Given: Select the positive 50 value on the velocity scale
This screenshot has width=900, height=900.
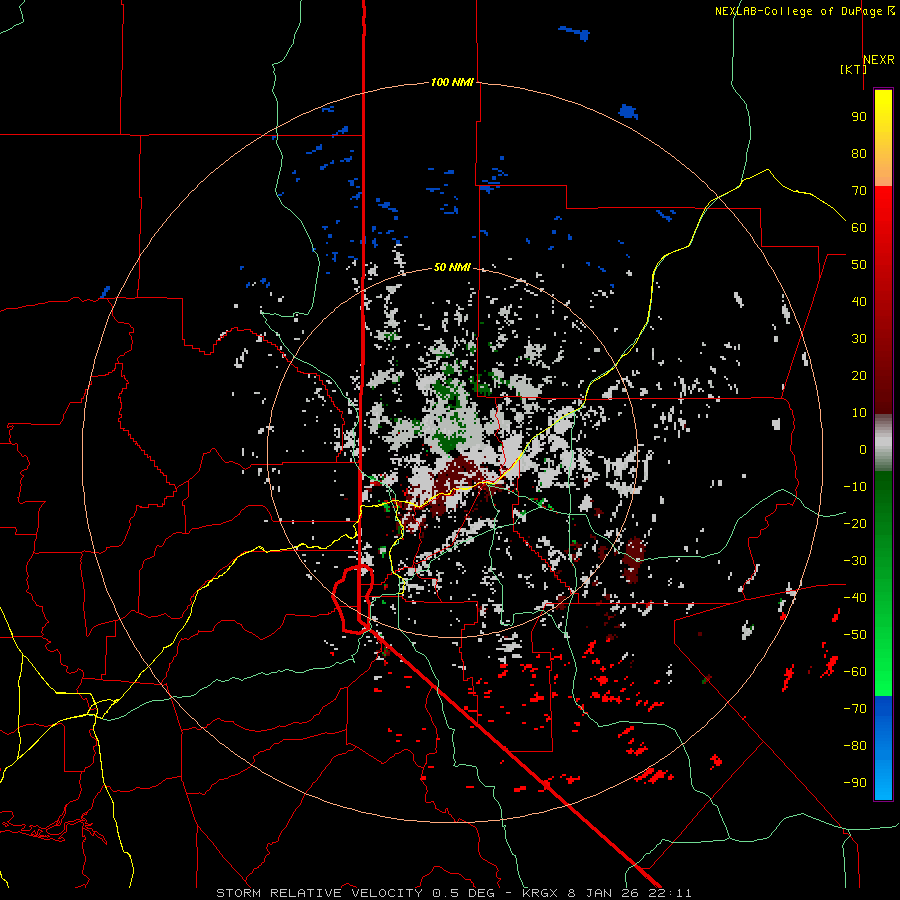Looking at the screenshot, I should point(859,265).
